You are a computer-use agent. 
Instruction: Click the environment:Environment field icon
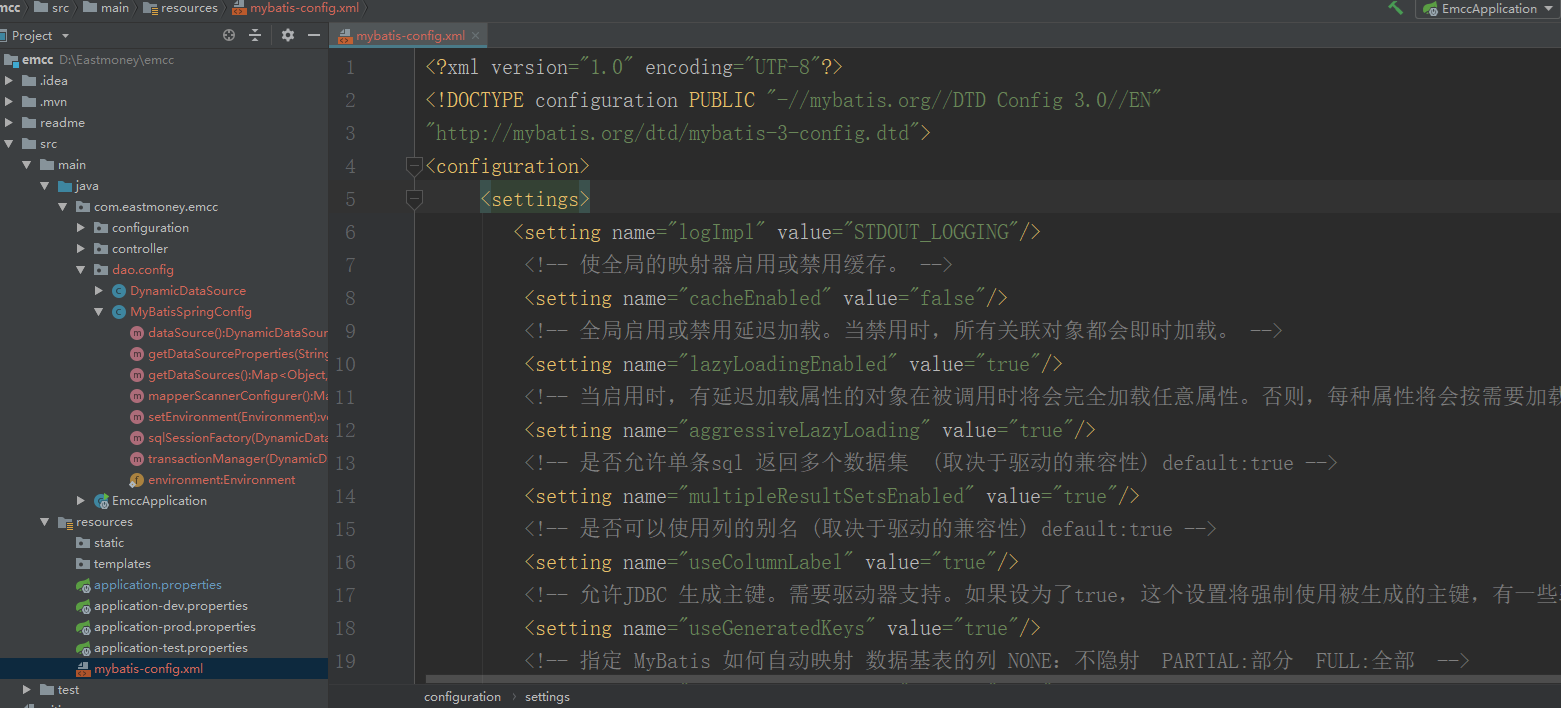137,480
